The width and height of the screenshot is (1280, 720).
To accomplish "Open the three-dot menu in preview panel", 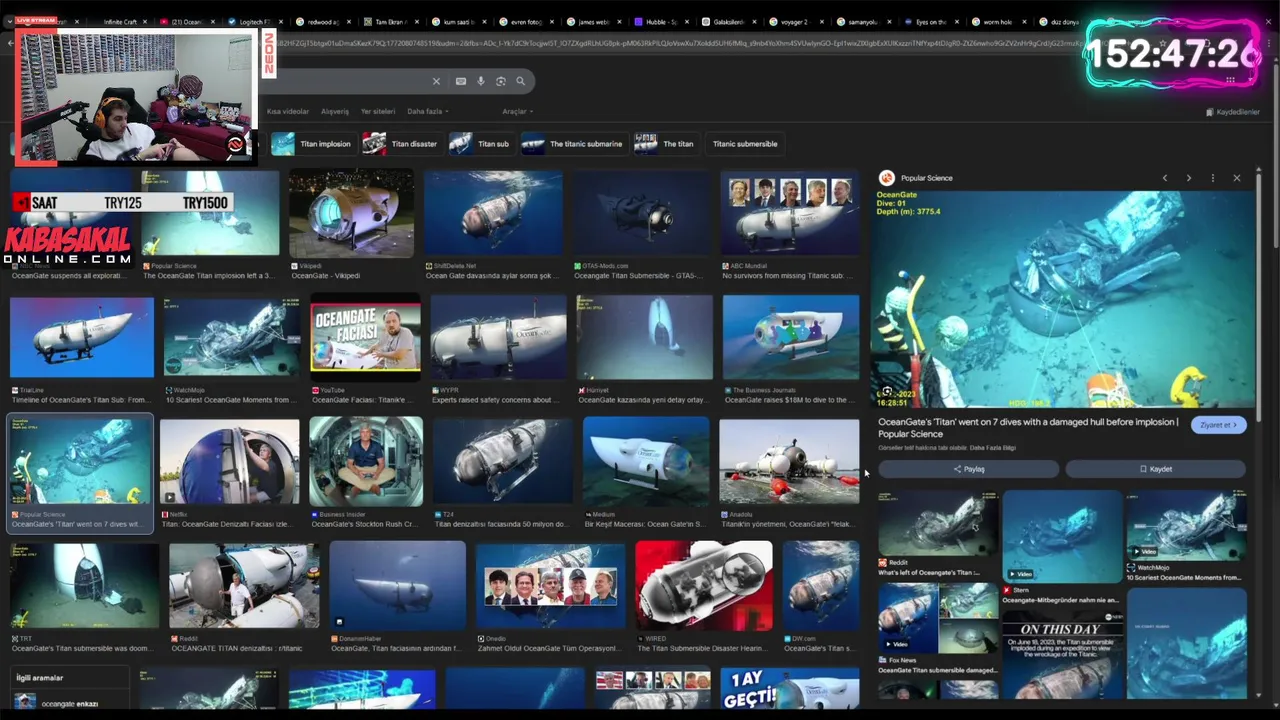I will [1212, 178].
